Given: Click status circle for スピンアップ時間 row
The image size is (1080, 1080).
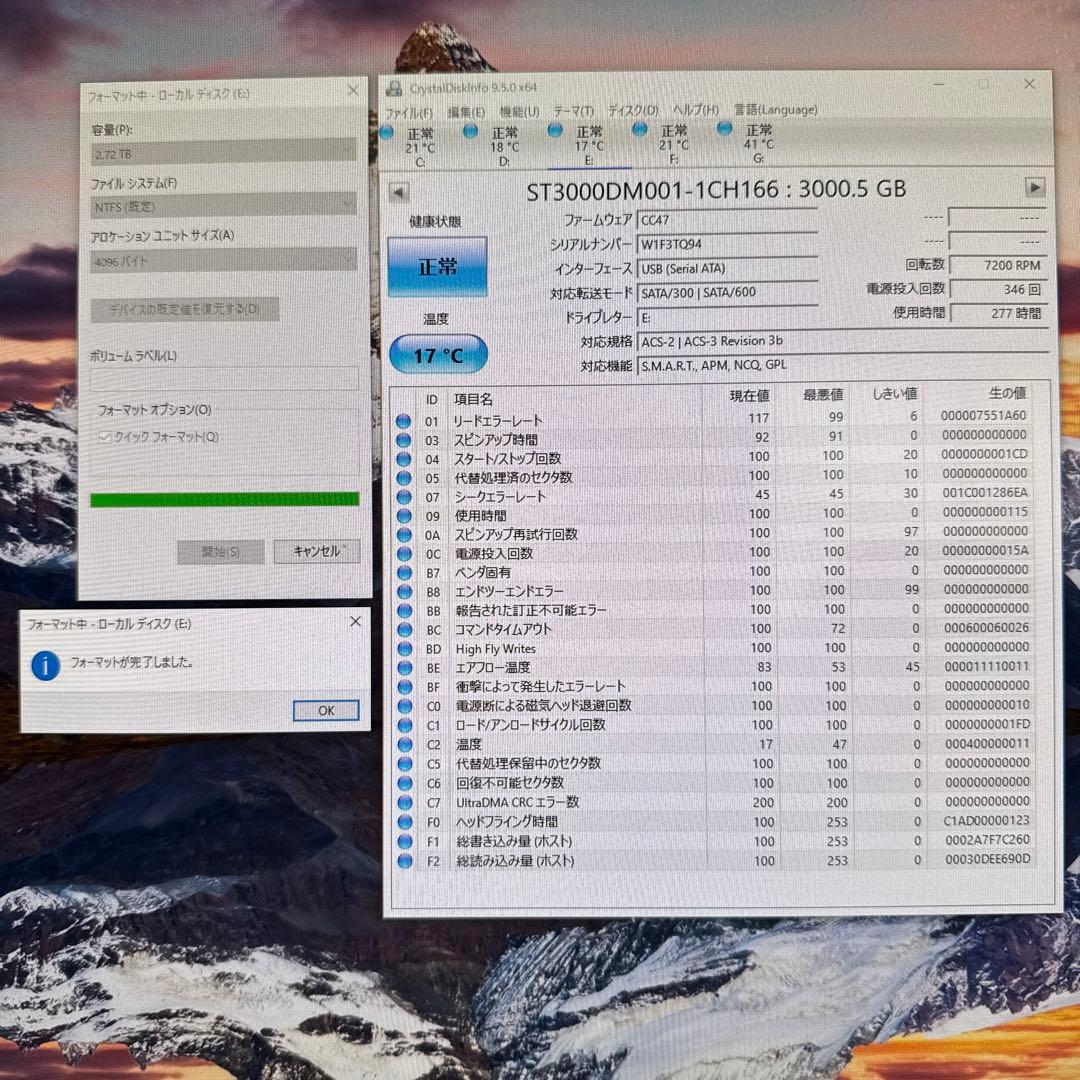Looking at the screenshot, I should pos(404,440).
